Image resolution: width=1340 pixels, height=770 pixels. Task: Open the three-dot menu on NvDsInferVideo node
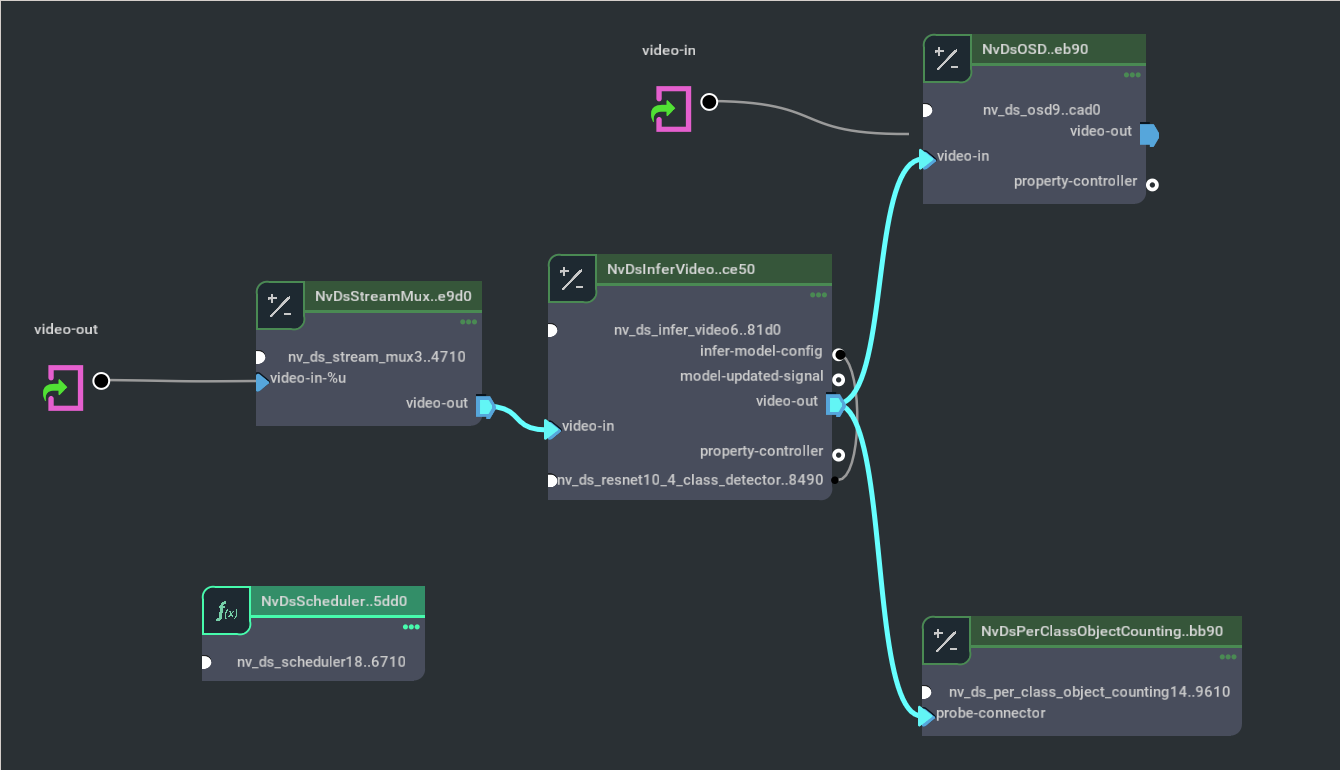[x=819, y=295]
